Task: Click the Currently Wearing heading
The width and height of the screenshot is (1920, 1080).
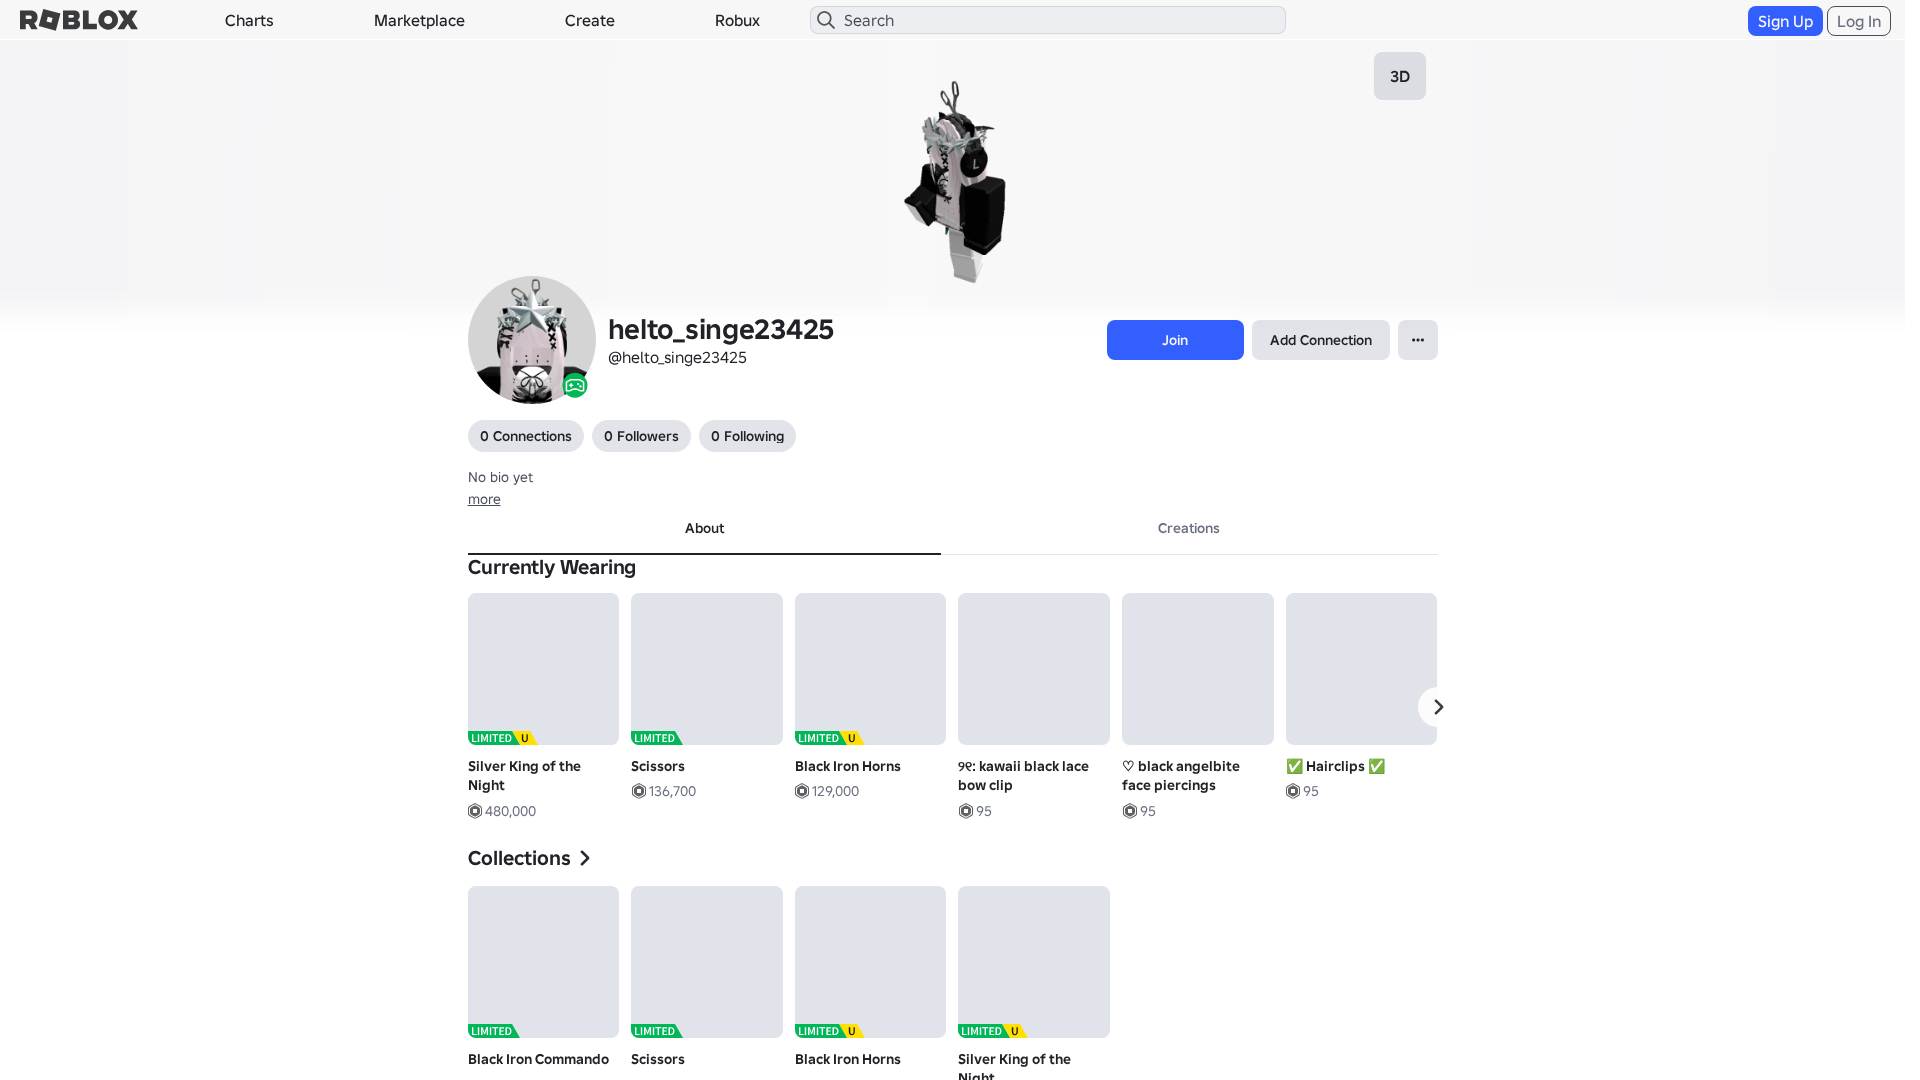Action: pyautogui.click(x=552, y=567)
